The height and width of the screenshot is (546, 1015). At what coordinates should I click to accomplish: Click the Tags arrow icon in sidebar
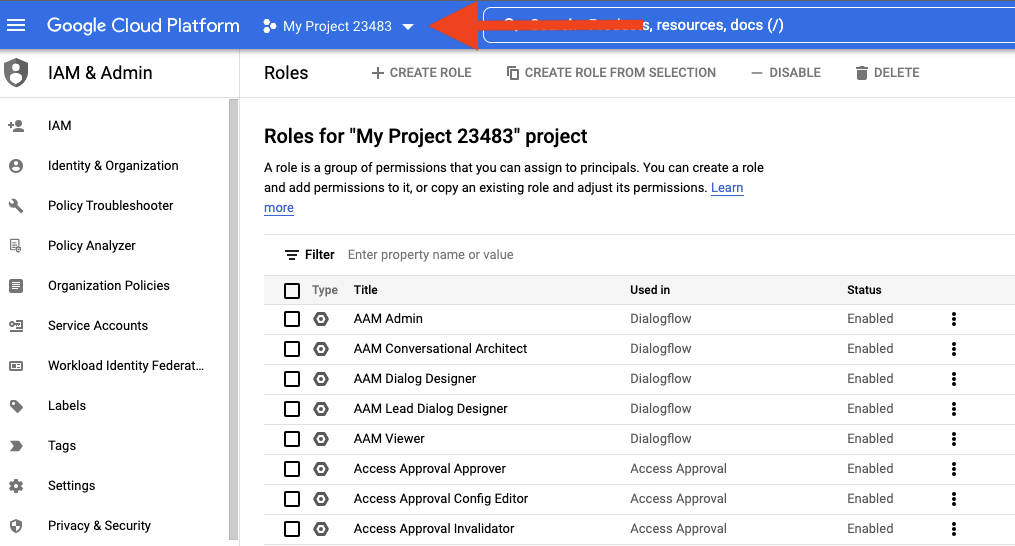(16, 446)
